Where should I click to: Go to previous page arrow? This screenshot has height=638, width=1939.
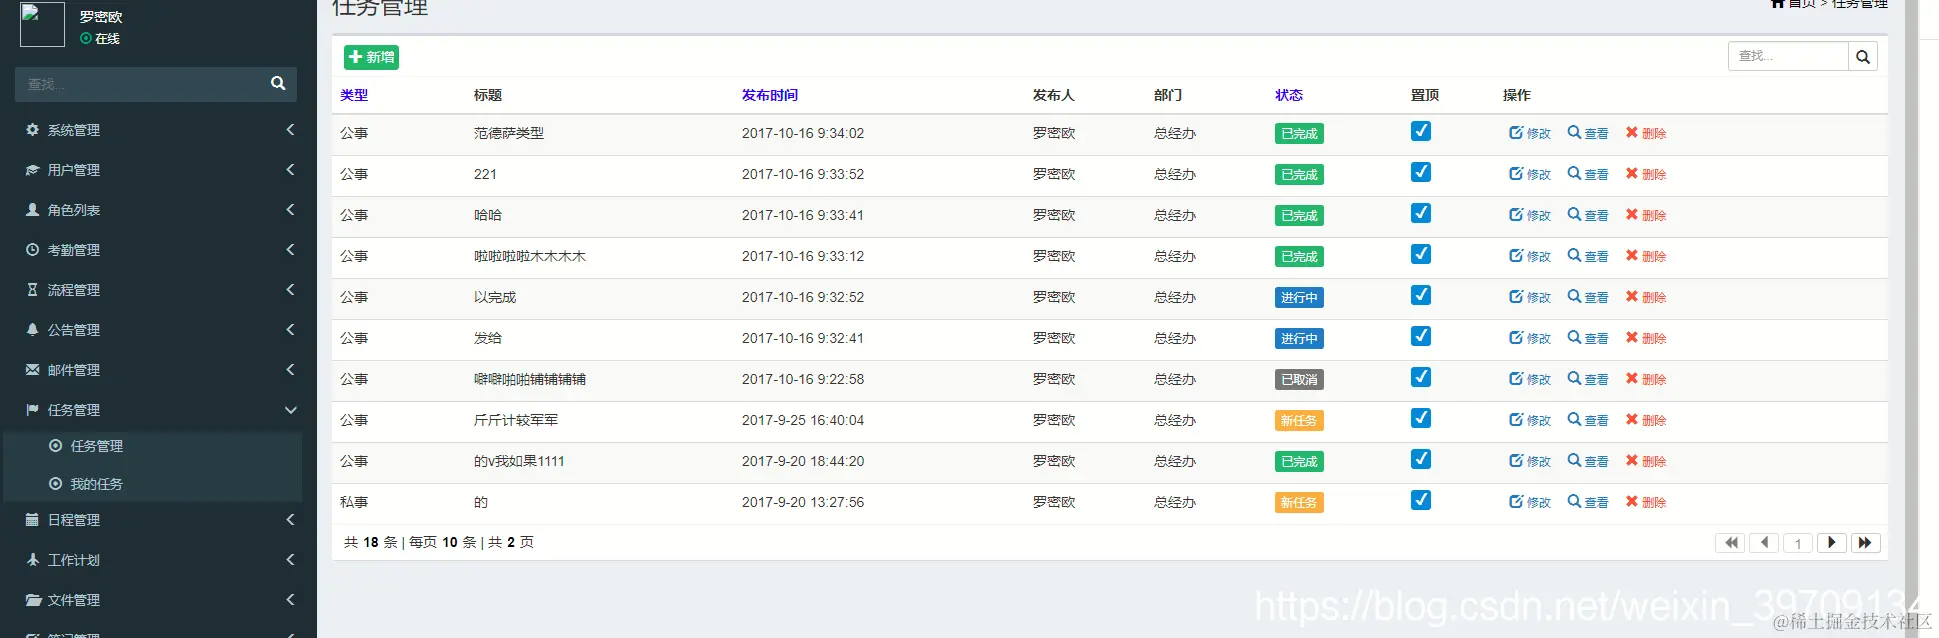pos(1764,543)
